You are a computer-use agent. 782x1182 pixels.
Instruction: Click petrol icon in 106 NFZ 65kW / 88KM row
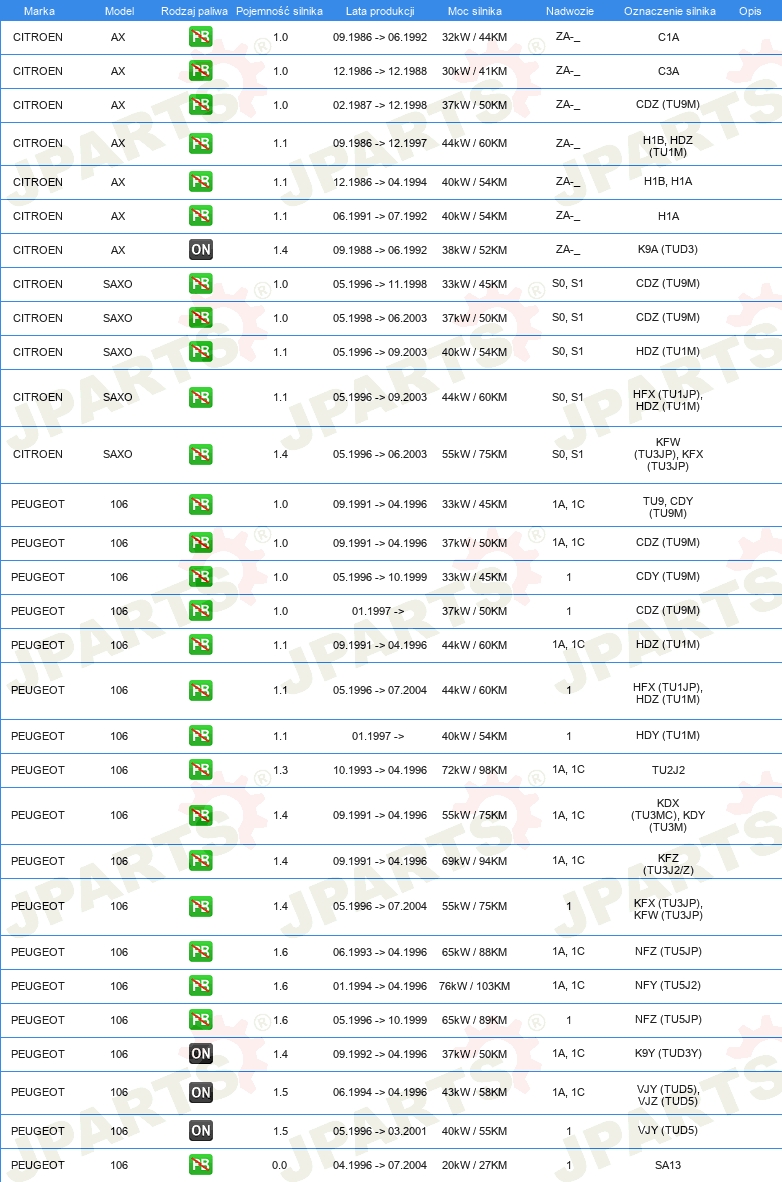201,952
